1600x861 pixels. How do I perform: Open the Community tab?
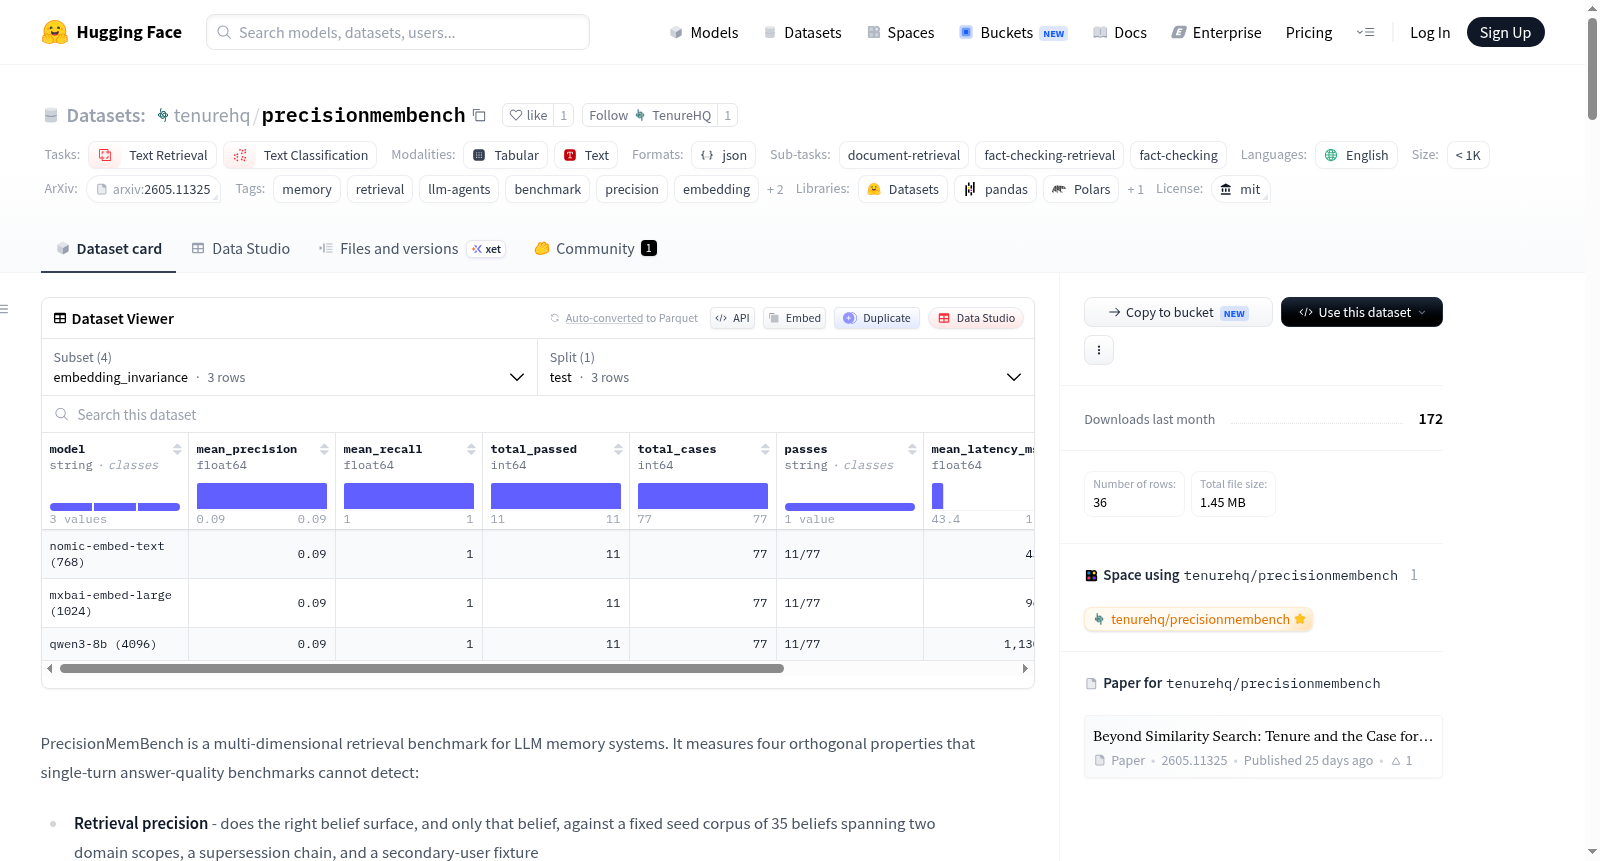tap(595, 248)
